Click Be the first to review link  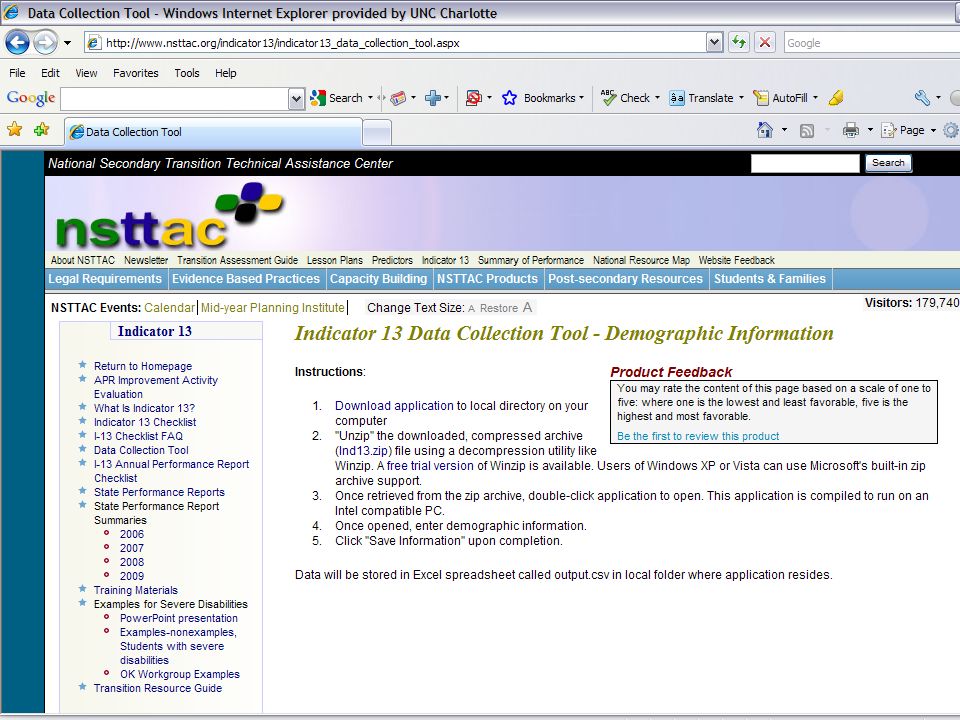698,436
